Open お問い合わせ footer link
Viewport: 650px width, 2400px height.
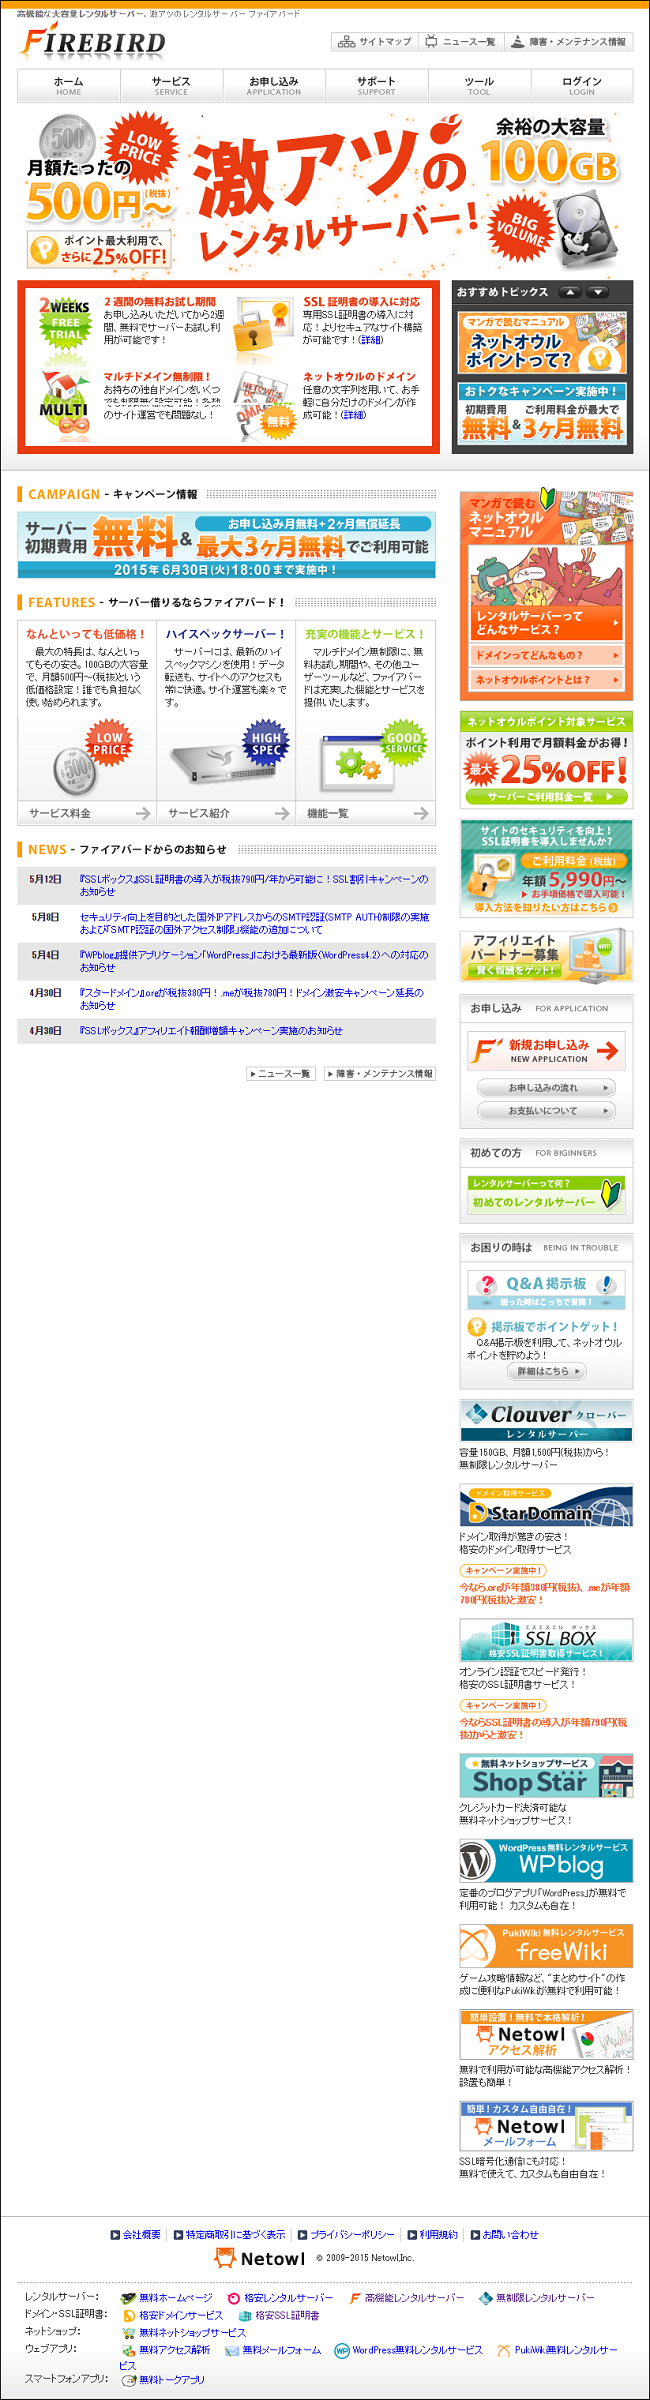pyautogui.click(x=504, y=2235)
